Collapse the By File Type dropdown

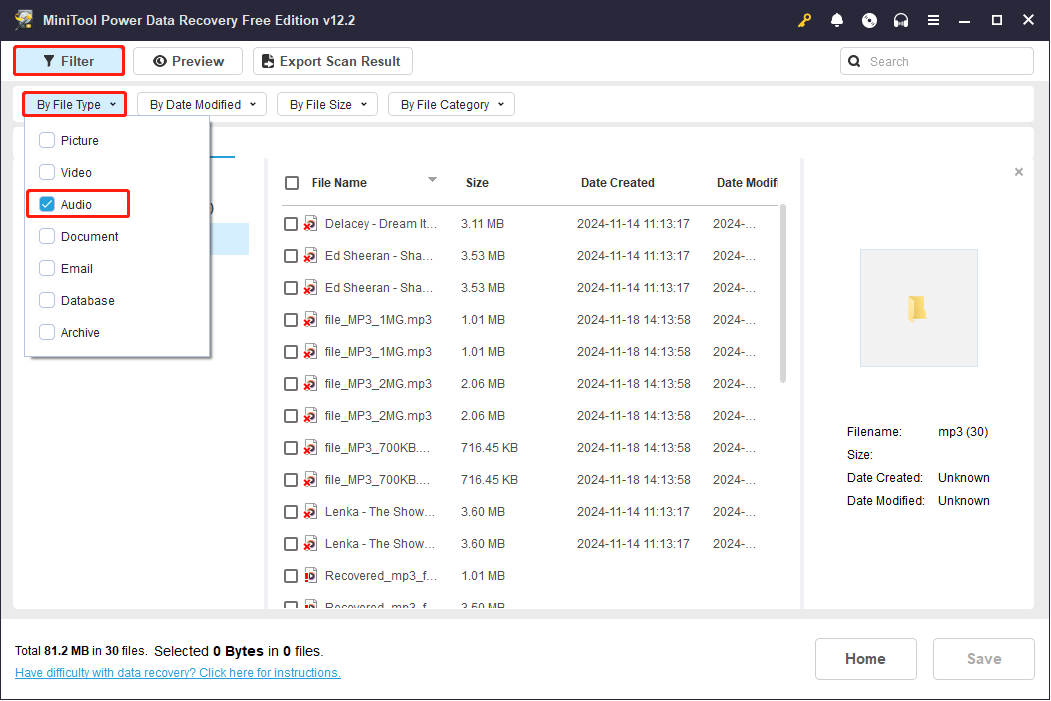click(75, 105)
